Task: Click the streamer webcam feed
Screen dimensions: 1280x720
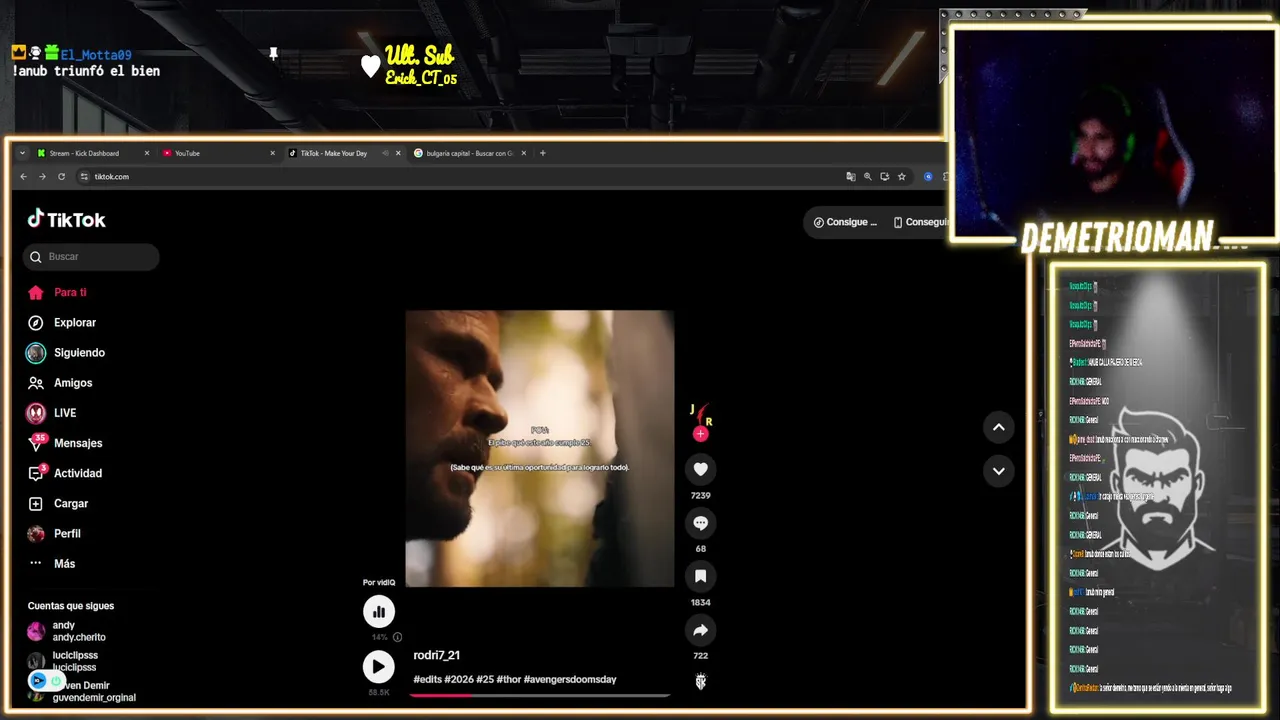Action: click(1114, 133)
